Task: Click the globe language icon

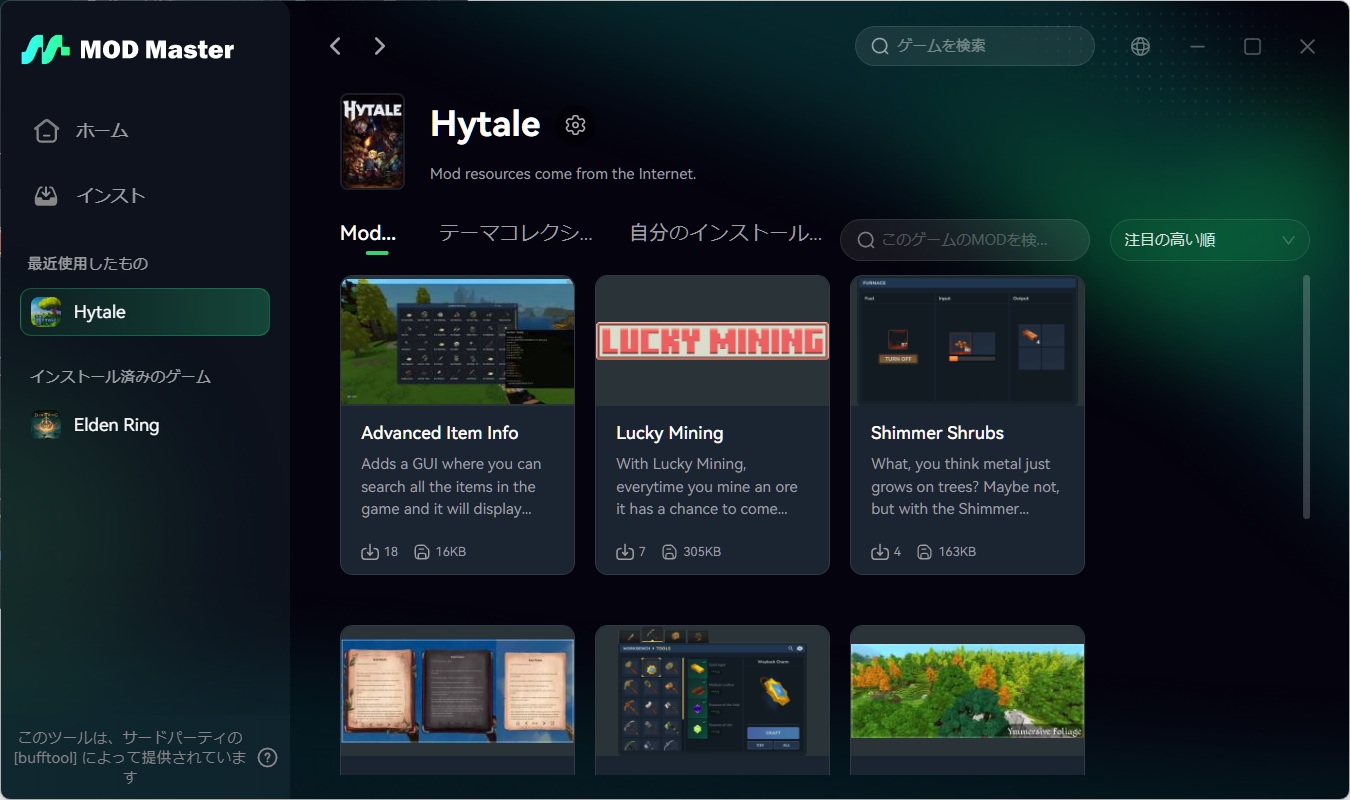Action: [1140, 47]
